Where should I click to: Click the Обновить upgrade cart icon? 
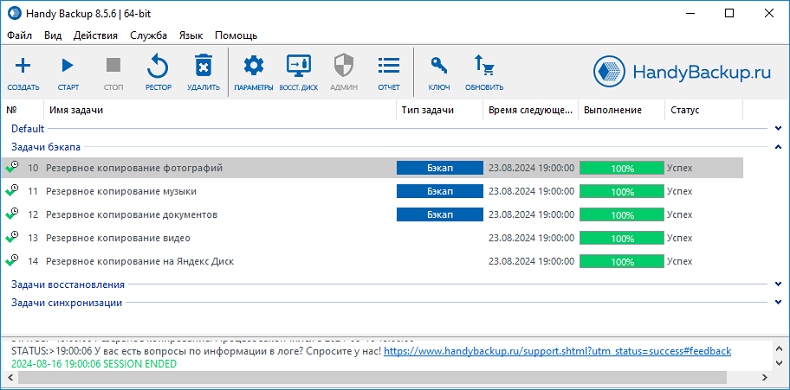(x=484, y=66)
